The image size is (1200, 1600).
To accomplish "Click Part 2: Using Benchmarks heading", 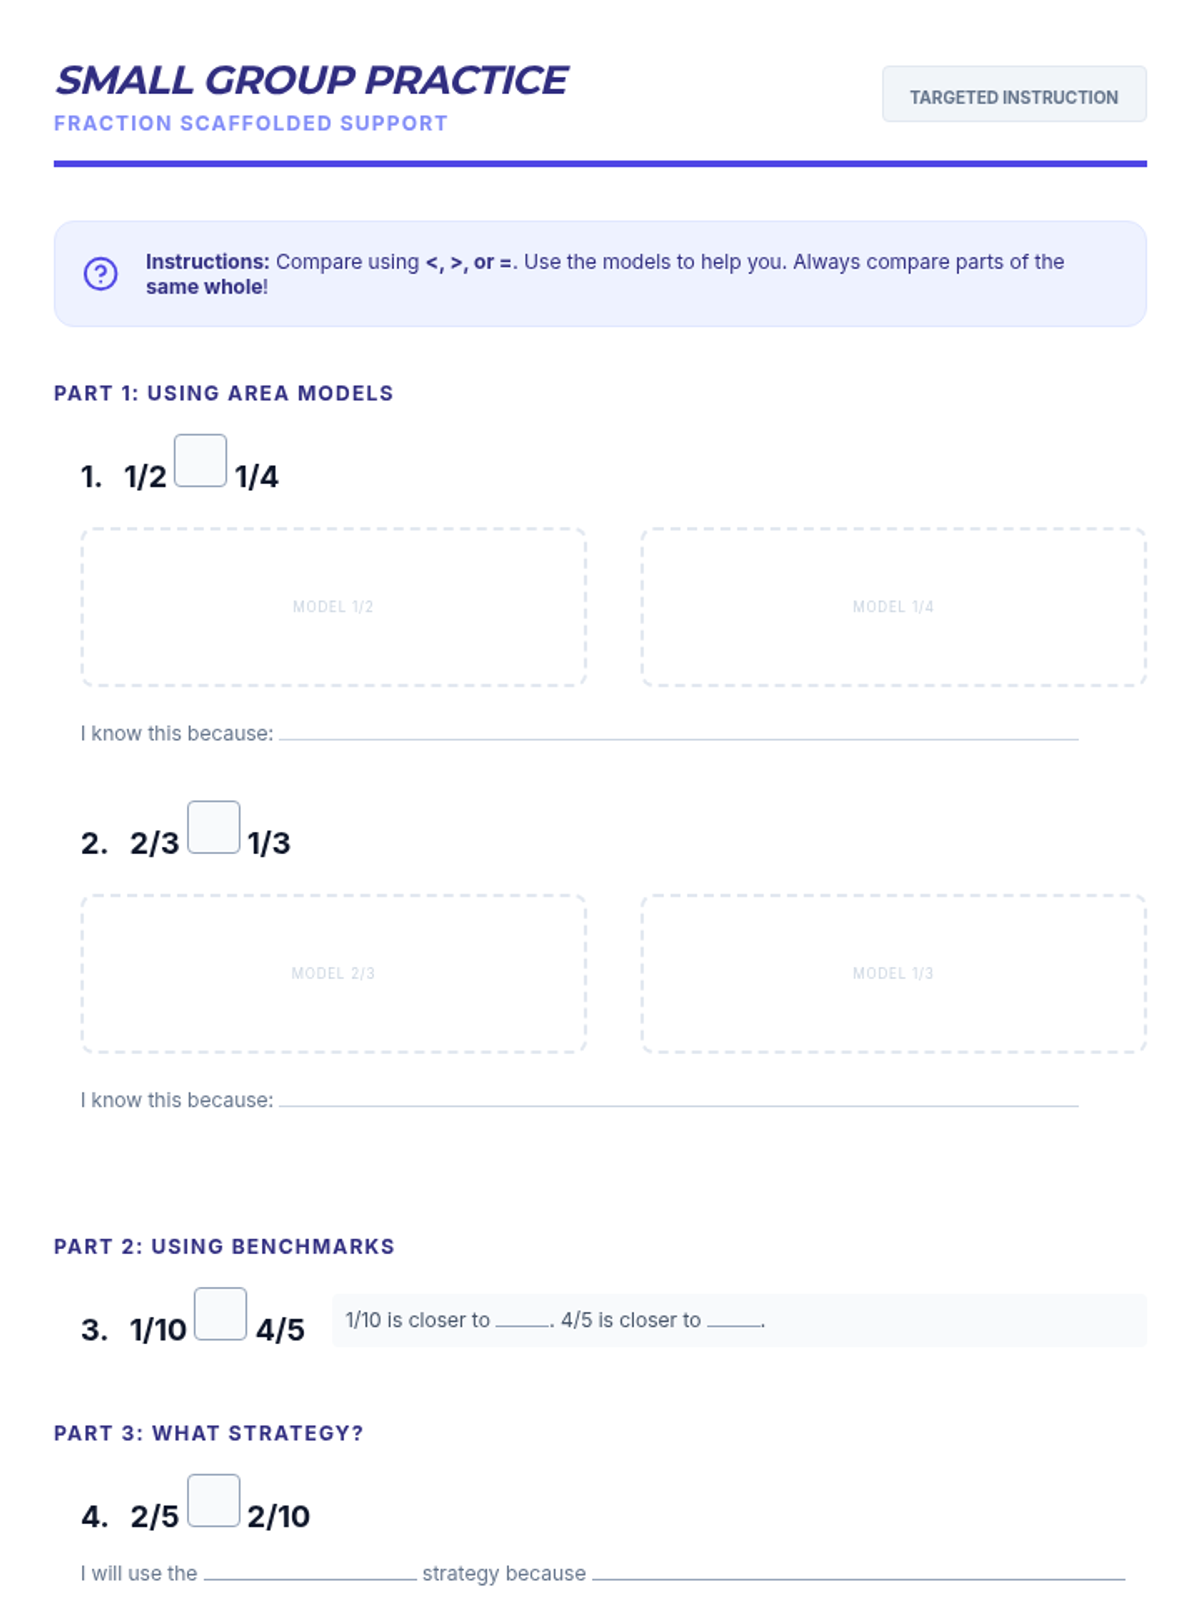I will (224, 1247).
